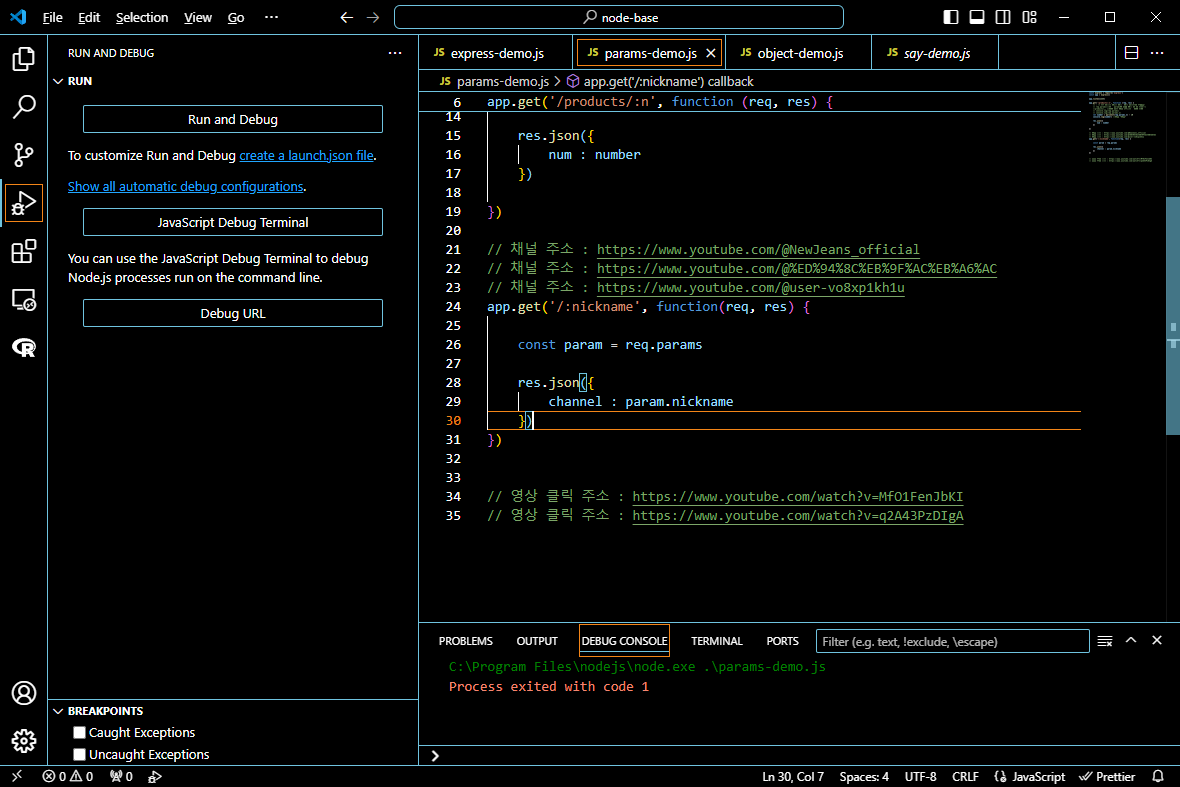
Task: Collapse the BREAKPOINTS section
Action: click(x=58, y=711)
